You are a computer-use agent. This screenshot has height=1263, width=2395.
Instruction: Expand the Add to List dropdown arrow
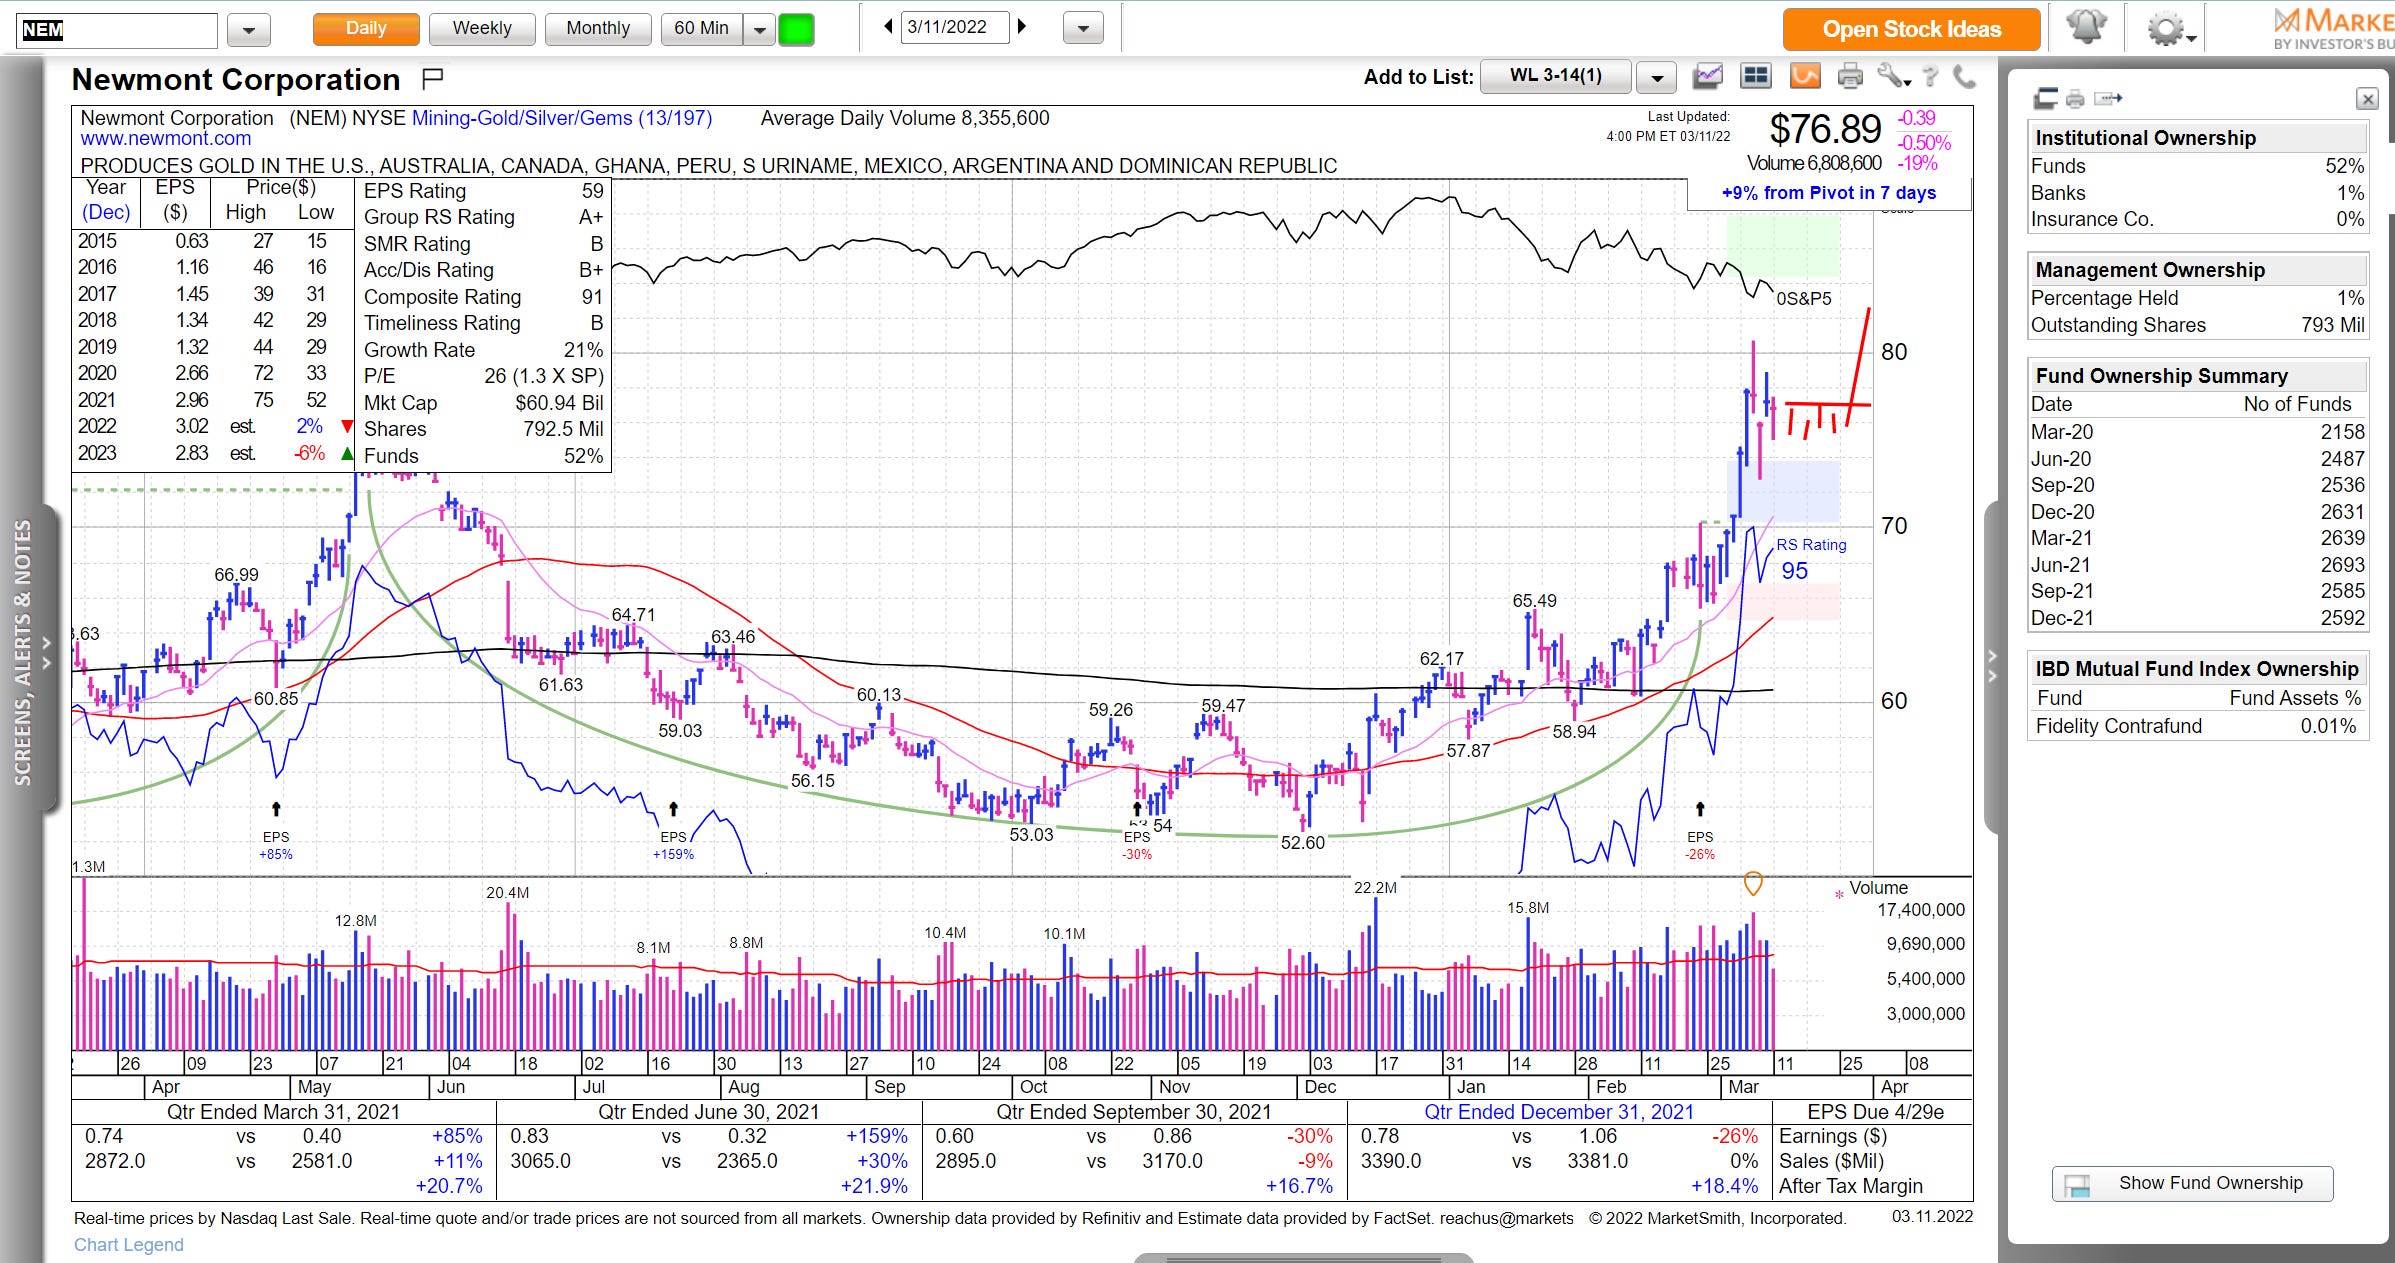pyautogui.click(x=1657, y=77)
